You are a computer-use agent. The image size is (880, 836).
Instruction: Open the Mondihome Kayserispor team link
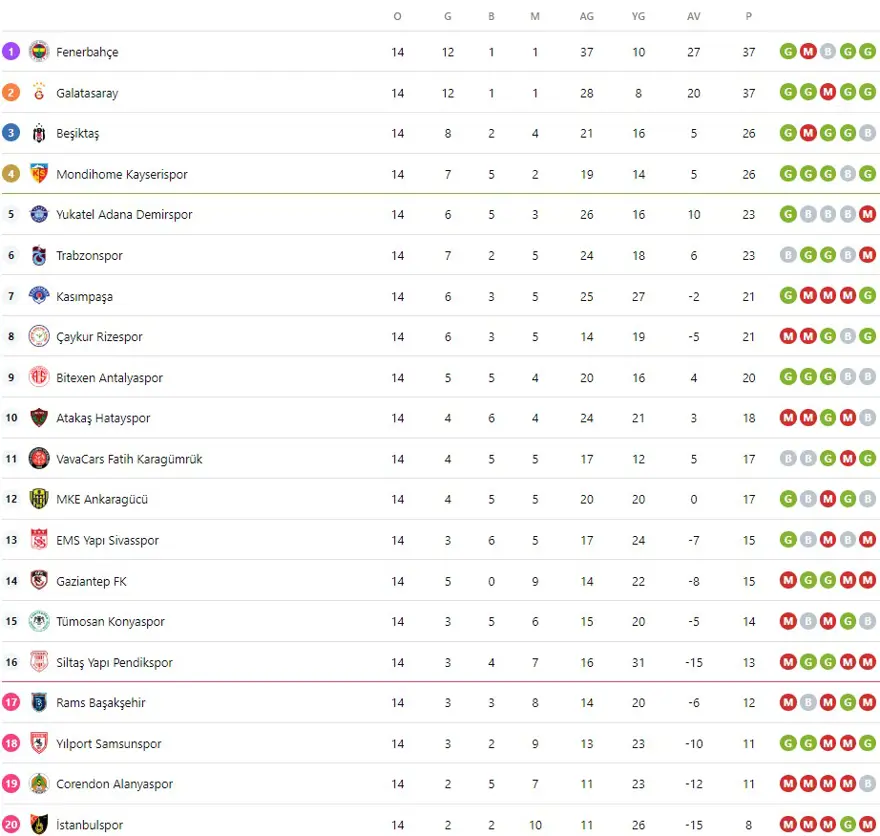coord(121,174)
